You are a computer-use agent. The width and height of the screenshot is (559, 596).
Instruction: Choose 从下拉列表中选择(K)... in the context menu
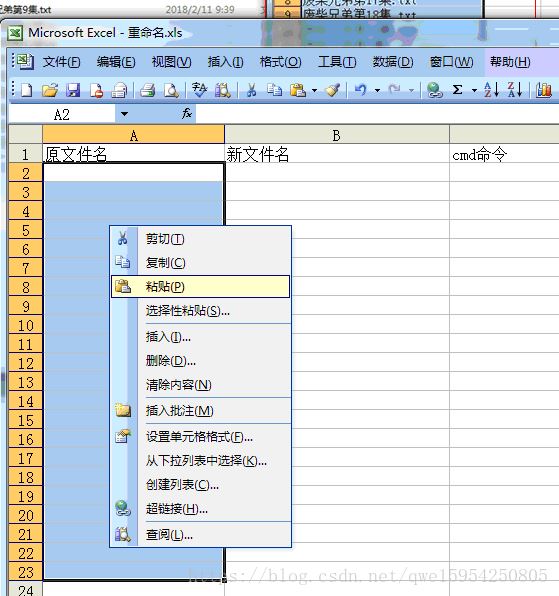pos(201,461)
